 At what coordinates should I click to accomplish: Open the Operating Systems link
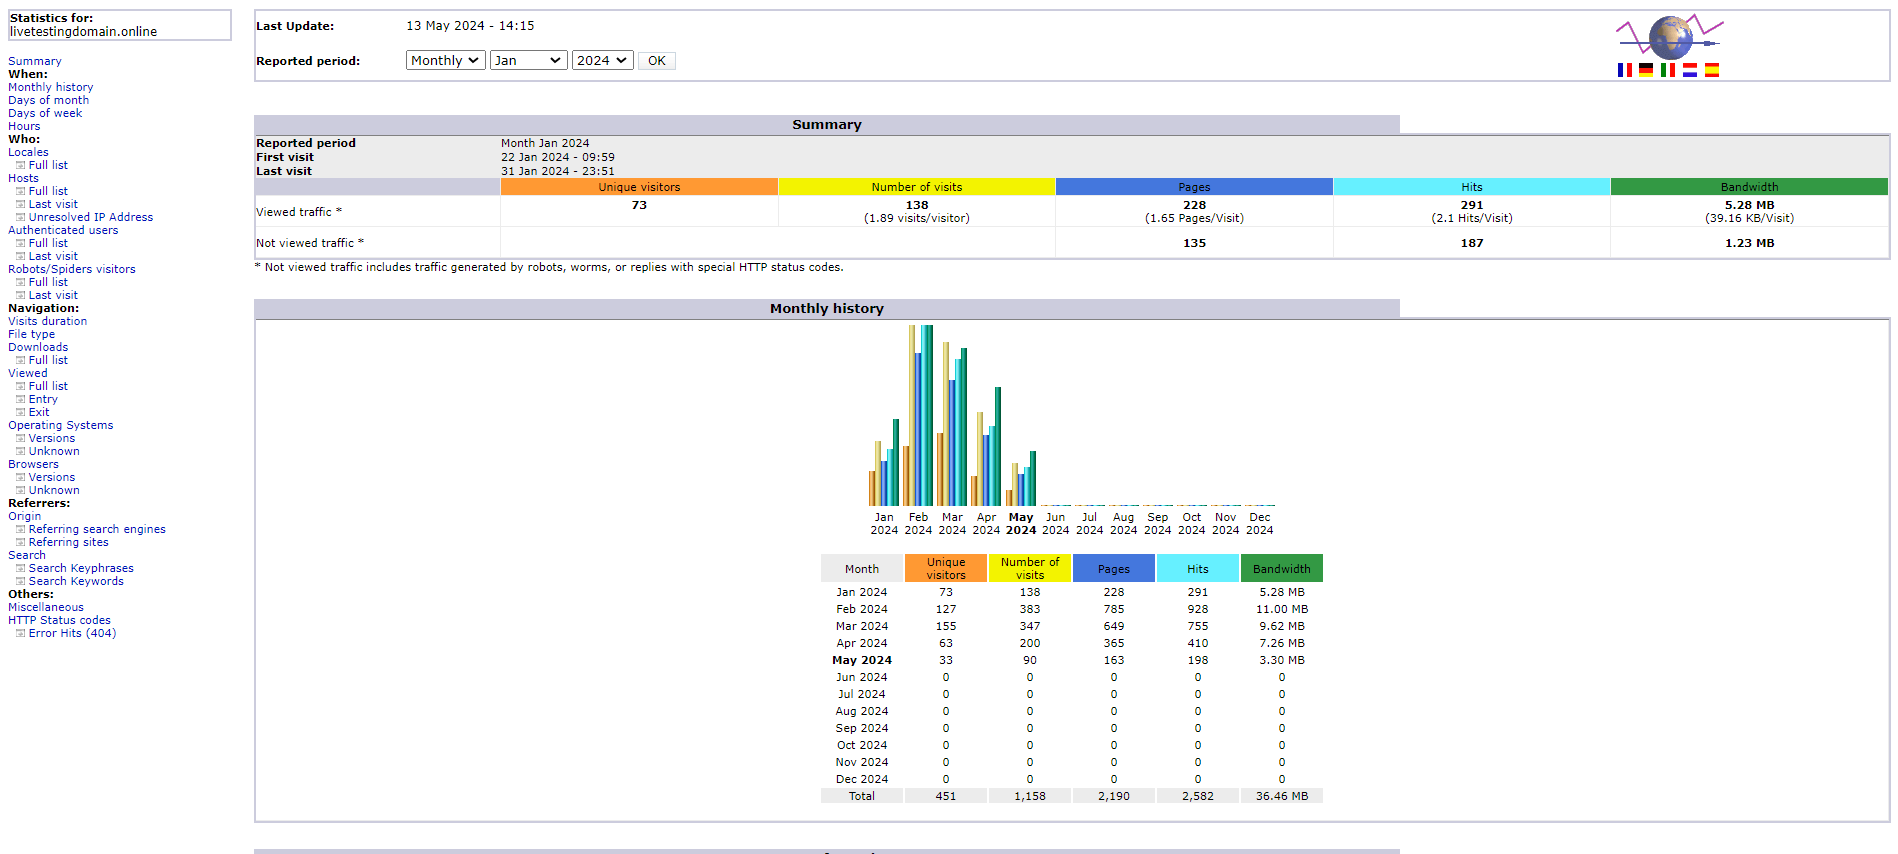pyautogui.click(x=61, y=425)
